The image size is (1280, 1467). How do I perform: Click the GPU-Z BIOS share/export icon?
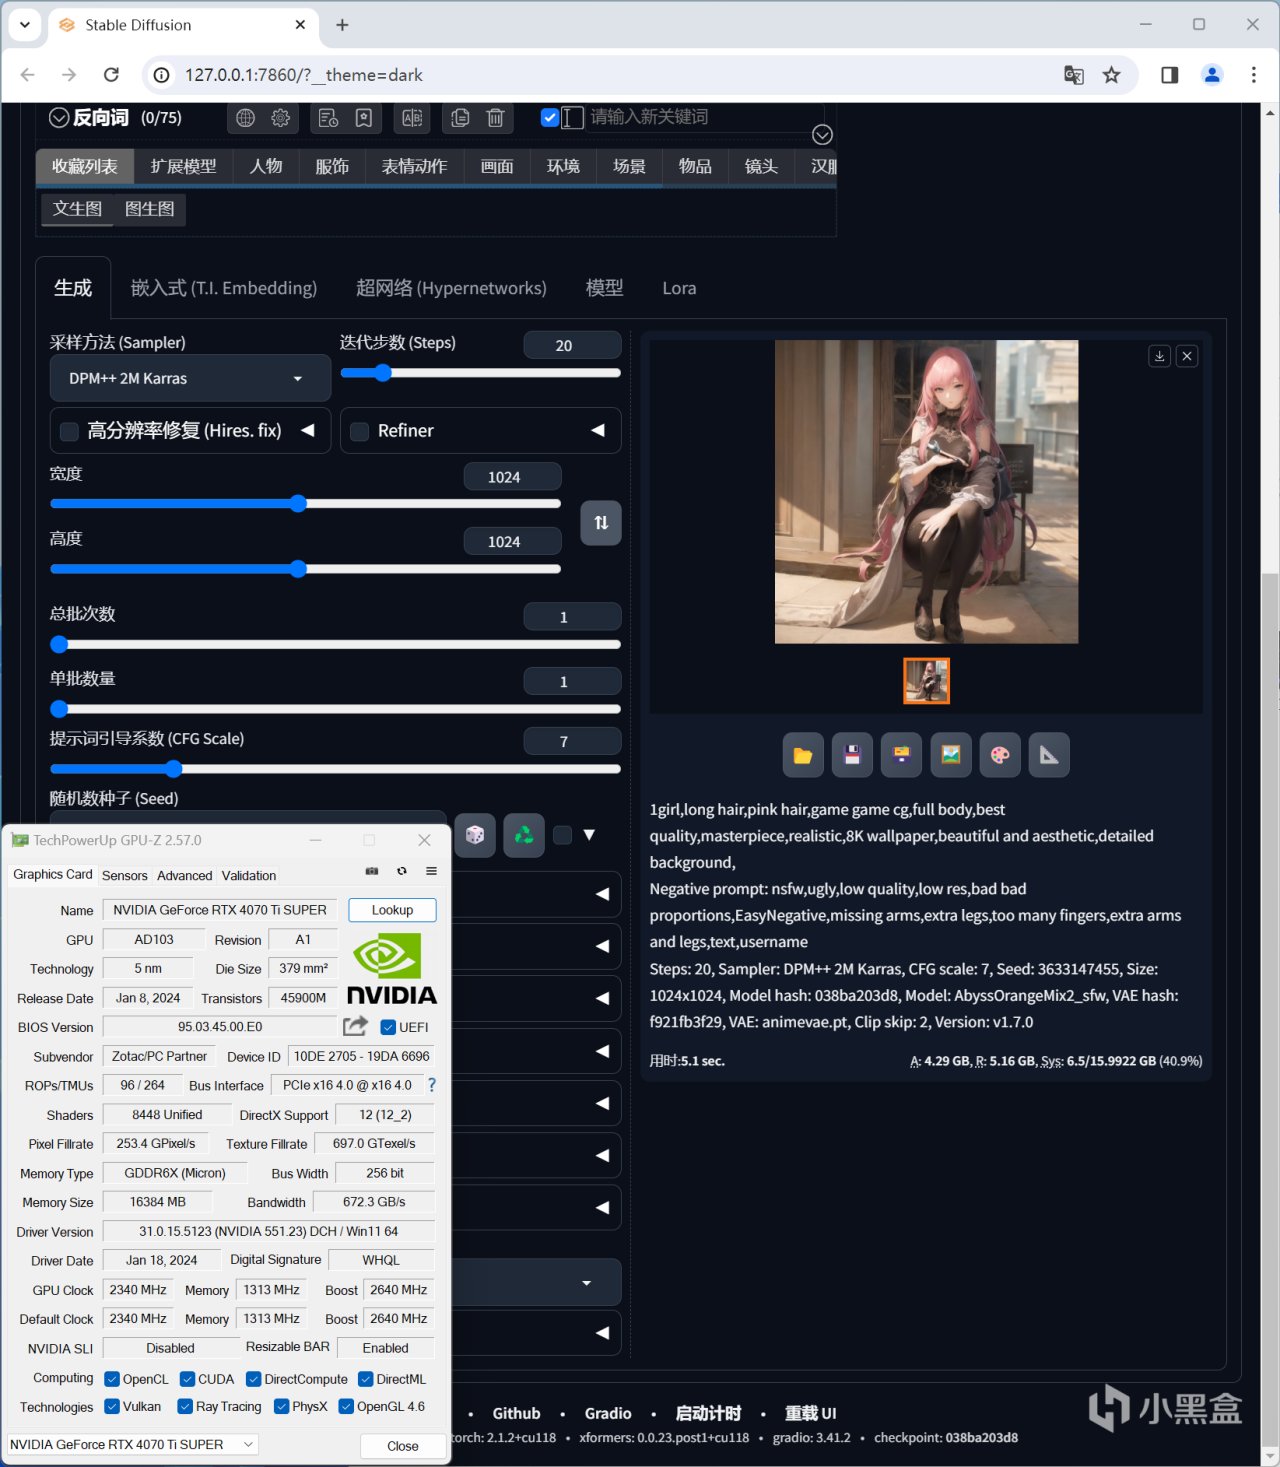point(355,1026)
